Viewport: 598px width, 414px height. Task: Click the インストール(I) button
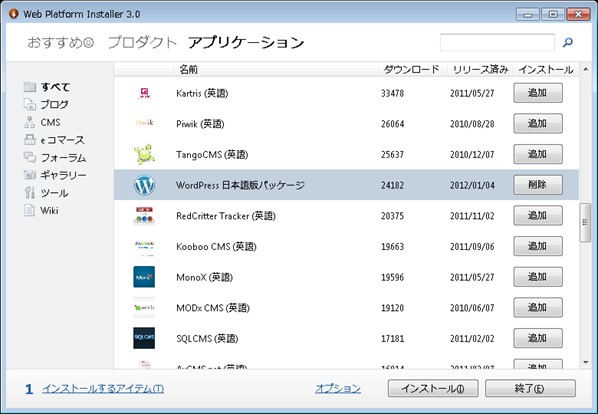click(433, 388)
